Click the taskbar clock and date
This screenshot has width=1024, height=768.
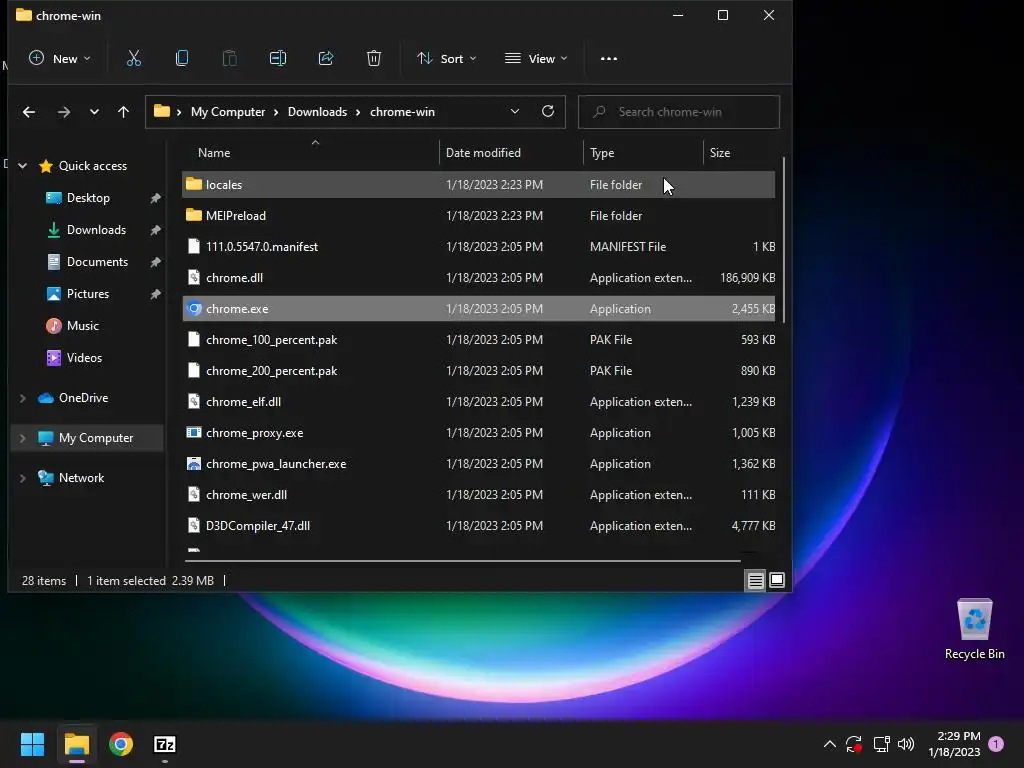coord(954,744)
